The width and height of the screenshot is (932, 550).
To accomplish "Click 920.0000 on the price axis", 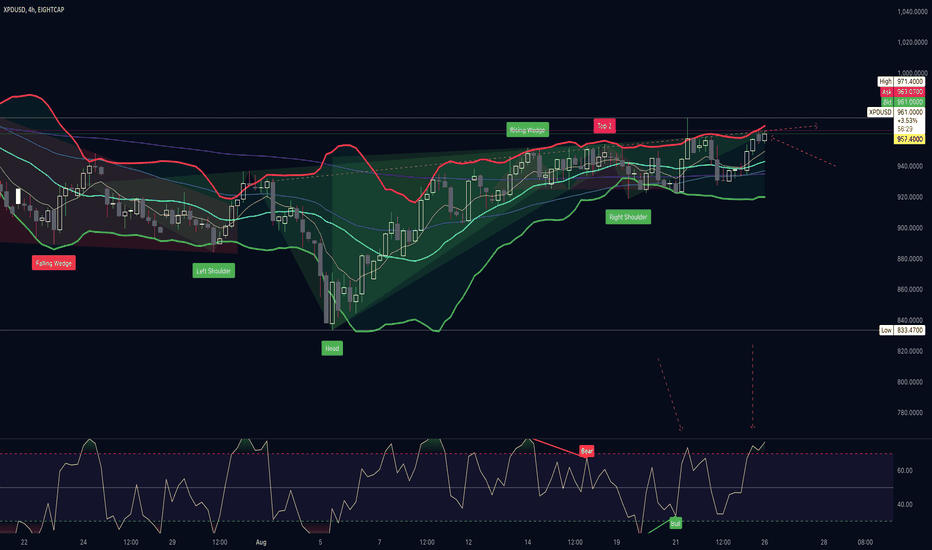I will pyautogui.click(x=909, y=197).
